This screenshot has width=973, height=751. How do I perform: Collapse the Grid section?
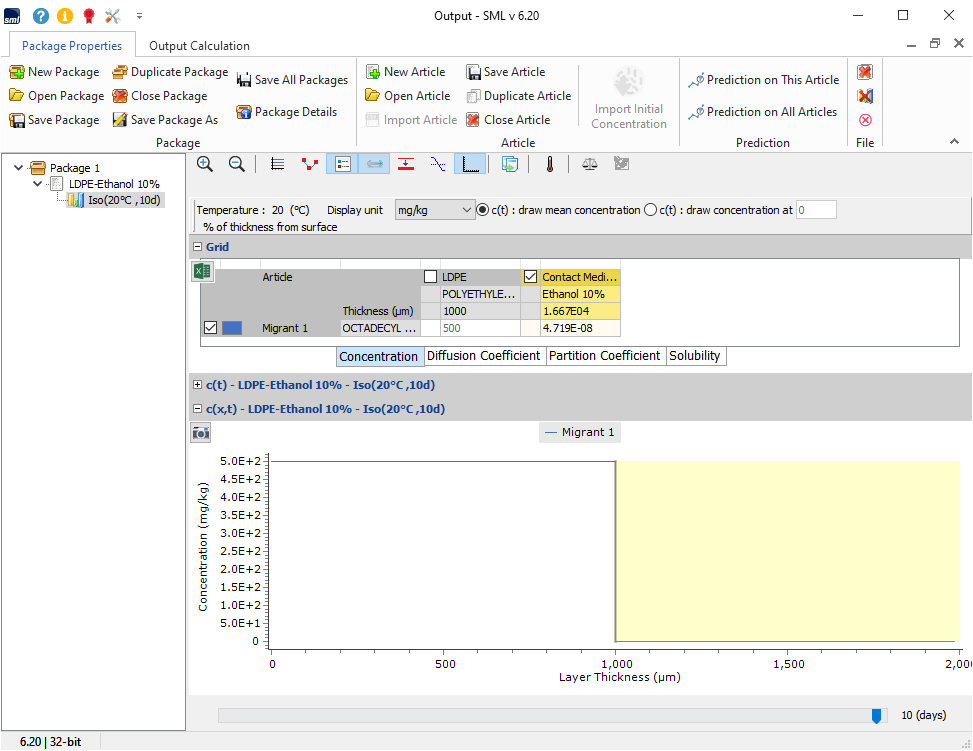198,247
